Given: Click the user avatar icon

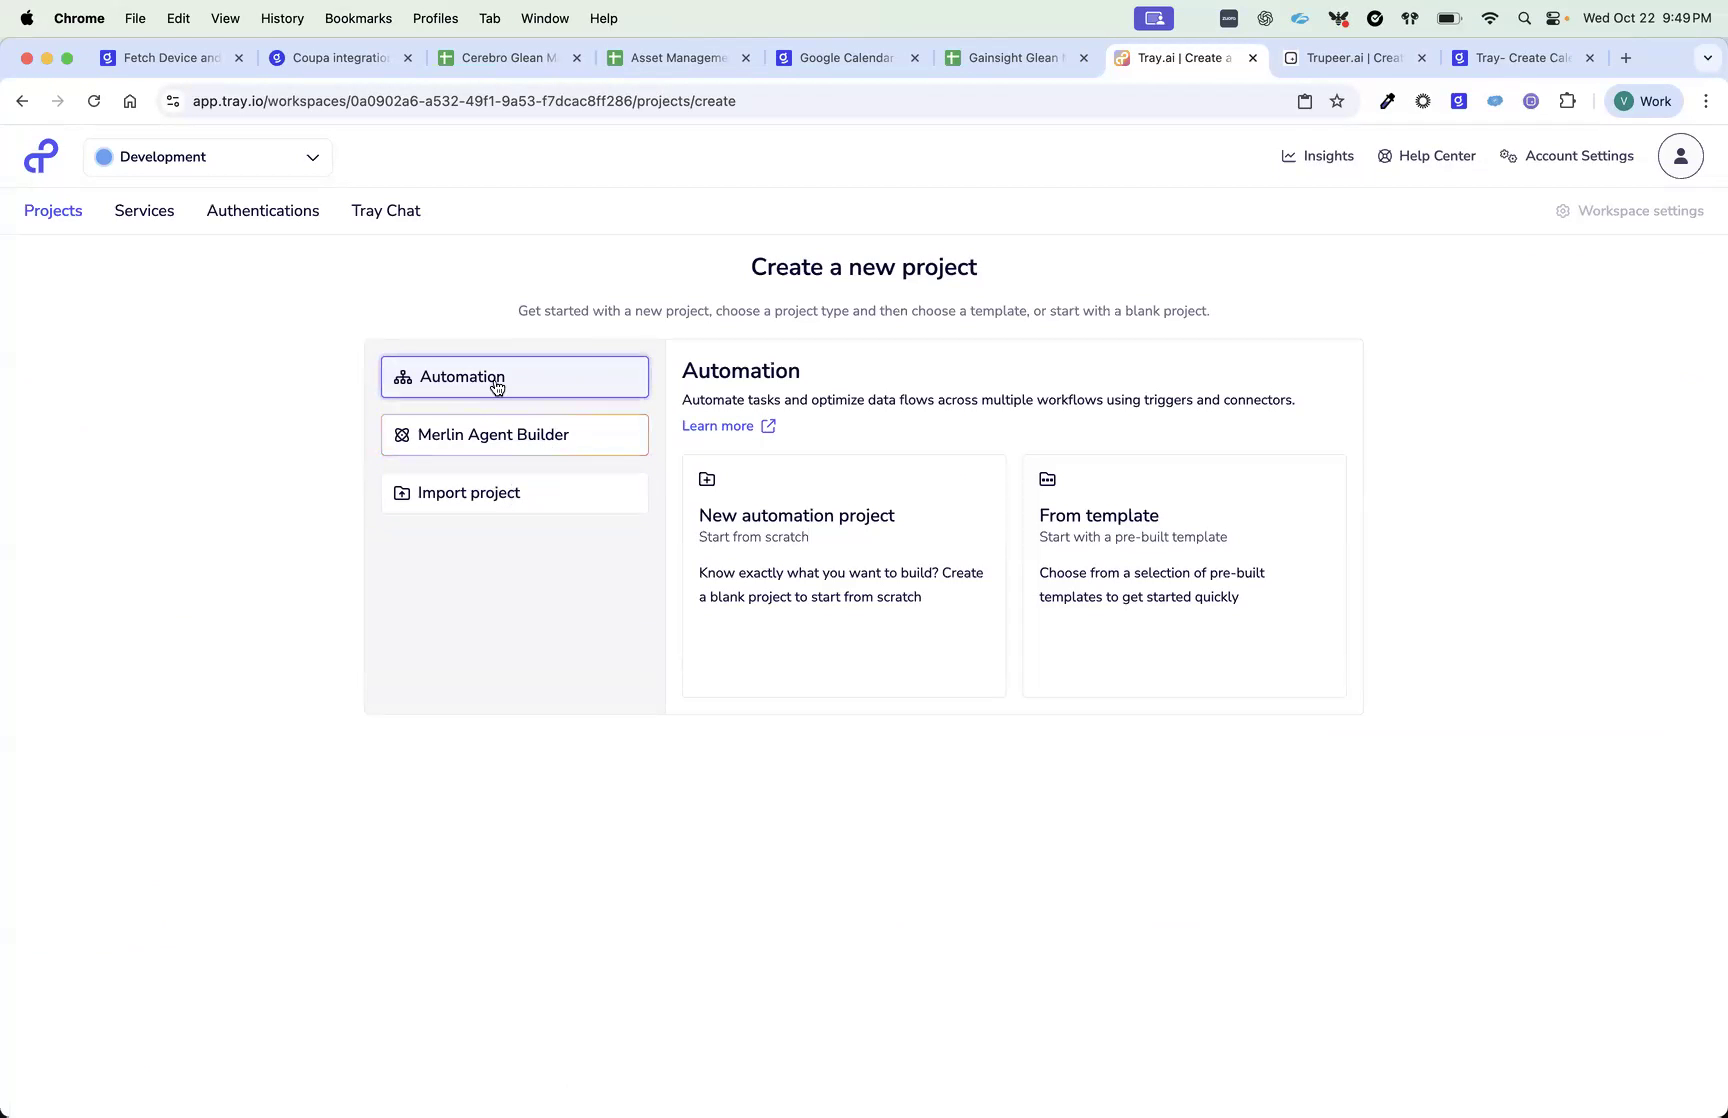Looking at the screenshot, I should tap(1680, 156).
